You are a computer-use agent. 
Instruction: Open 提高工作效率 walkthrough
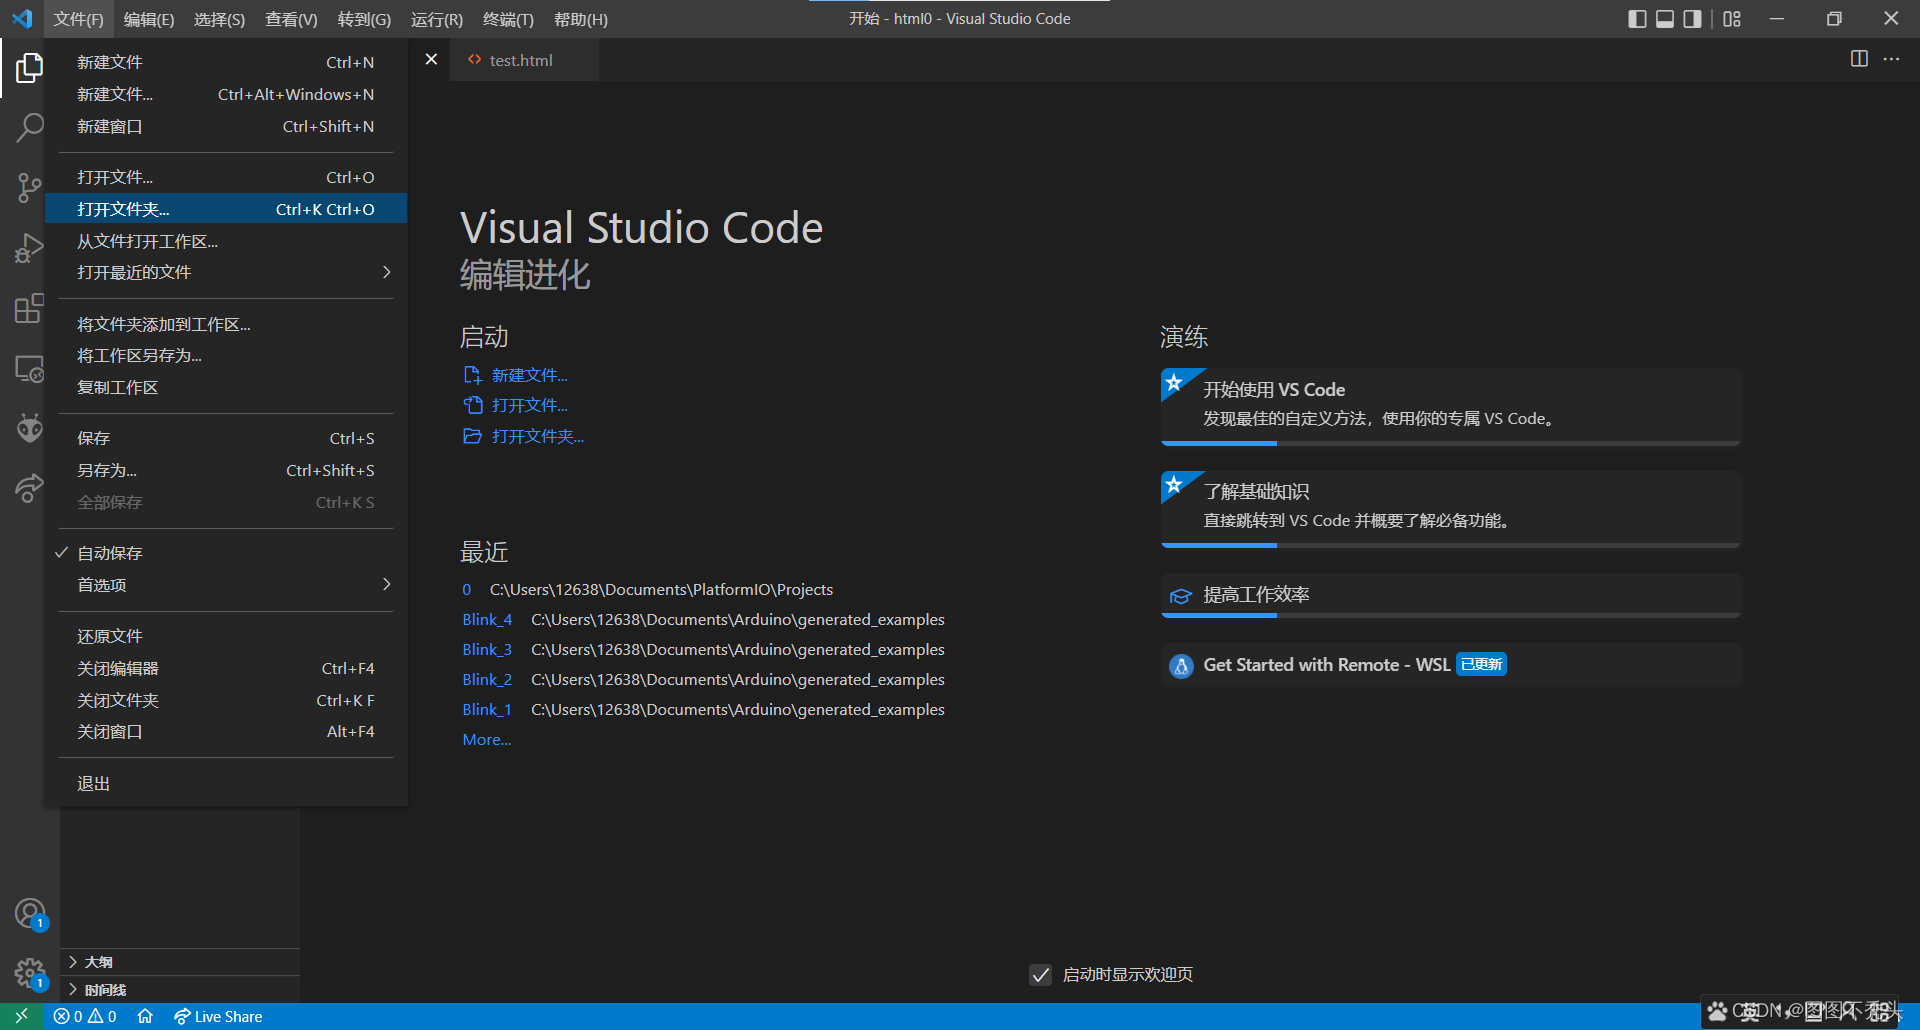(1451, 594)
